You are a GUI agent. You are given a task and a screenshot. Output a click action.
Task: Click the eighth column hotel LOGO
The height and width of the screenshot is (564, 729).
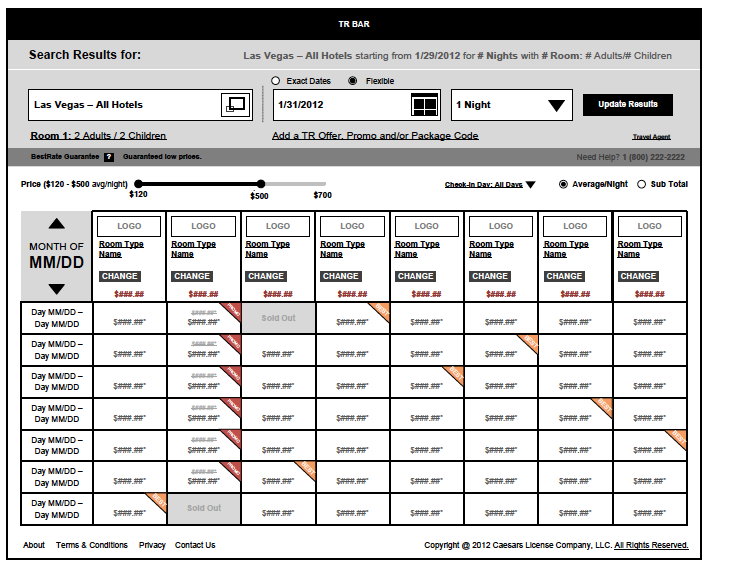[649, 226]
